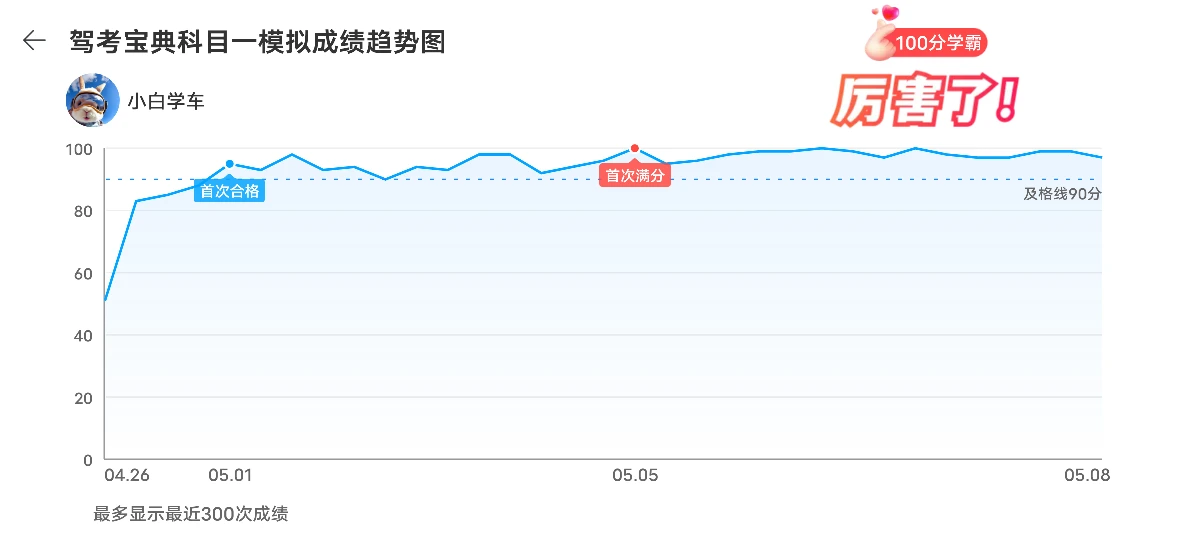The image size is (1200, 540).
Task: Select the 首次合格 marker label
Action: [229, 191]
